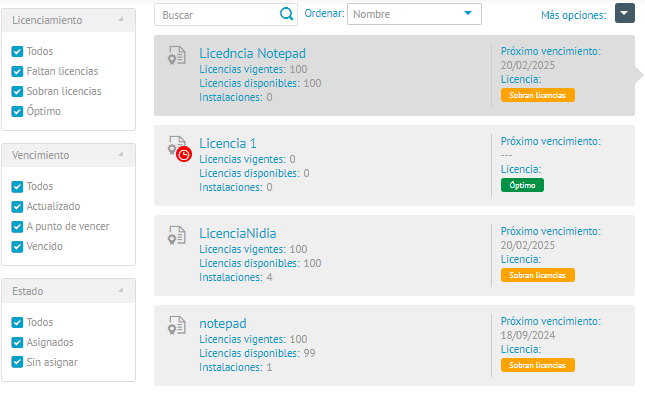Click Instalaciones: 0 on Licedncia Notepad
Image resolution: width=645 pixels, height=395 pixels.
[x=236, y=98]
